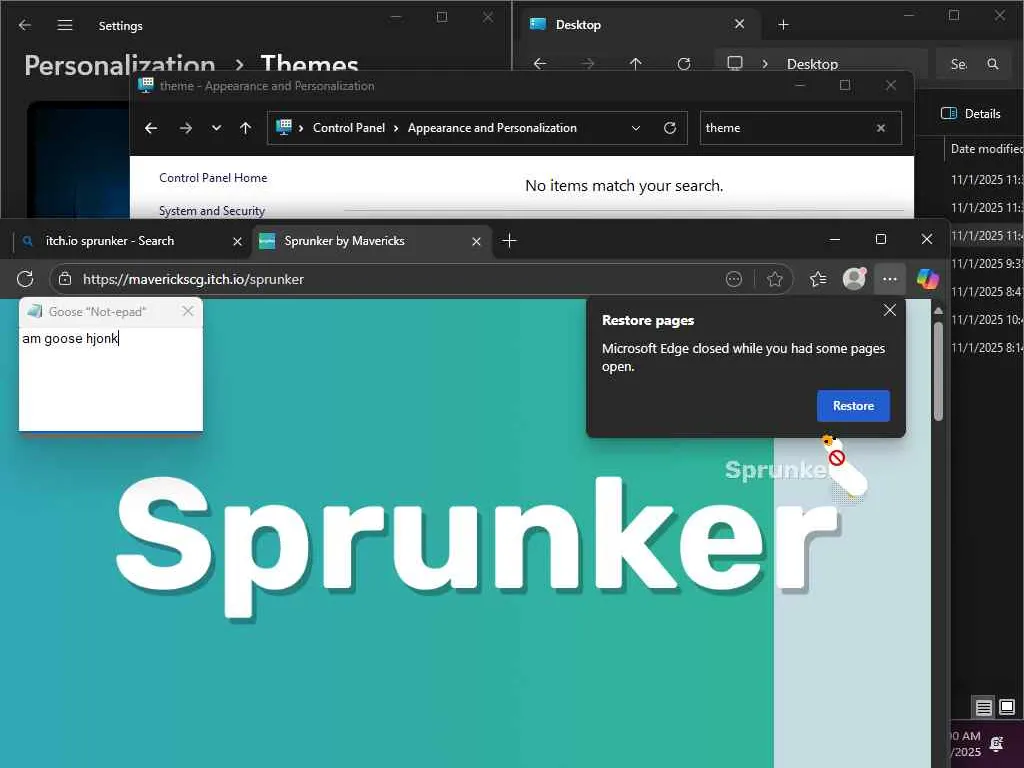Screen dimensions: 1024x768
Task: Open Edge profile avatar
Action: (x=854, y=279)
